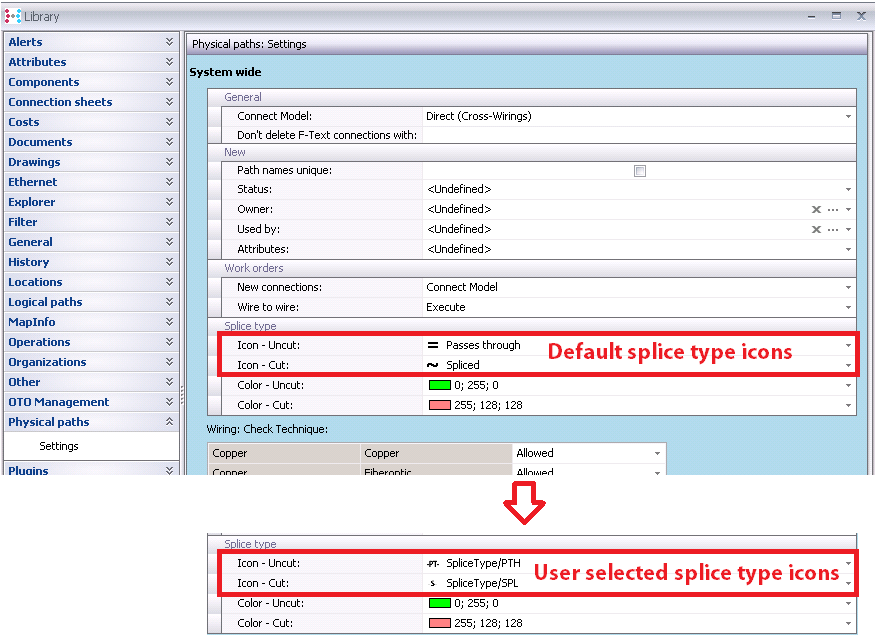The height and width of the screenshot is (635, 877).
Task: Open the top Color - Cut dropdown arrow
Action: [x=848, y=406]
